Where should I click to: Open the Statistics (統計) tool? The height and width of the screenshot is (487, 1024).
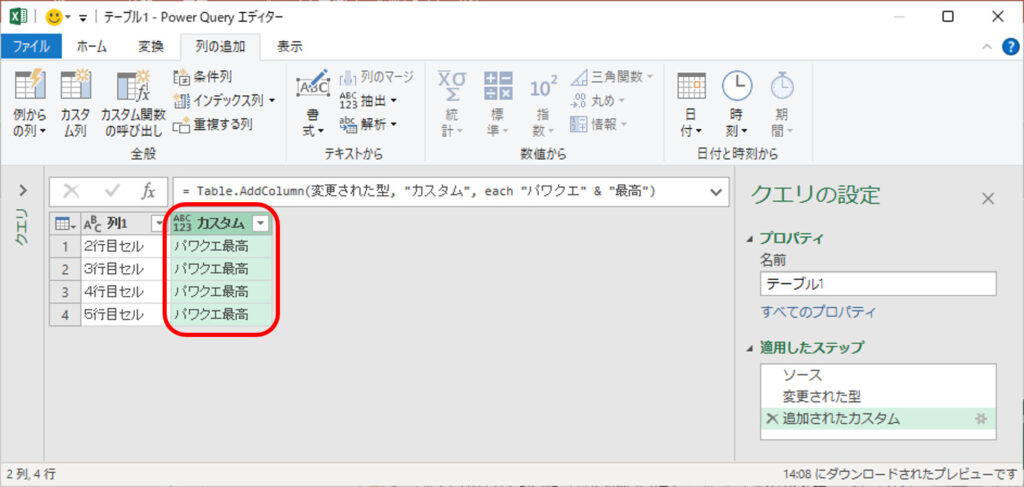tap(452, 103)
